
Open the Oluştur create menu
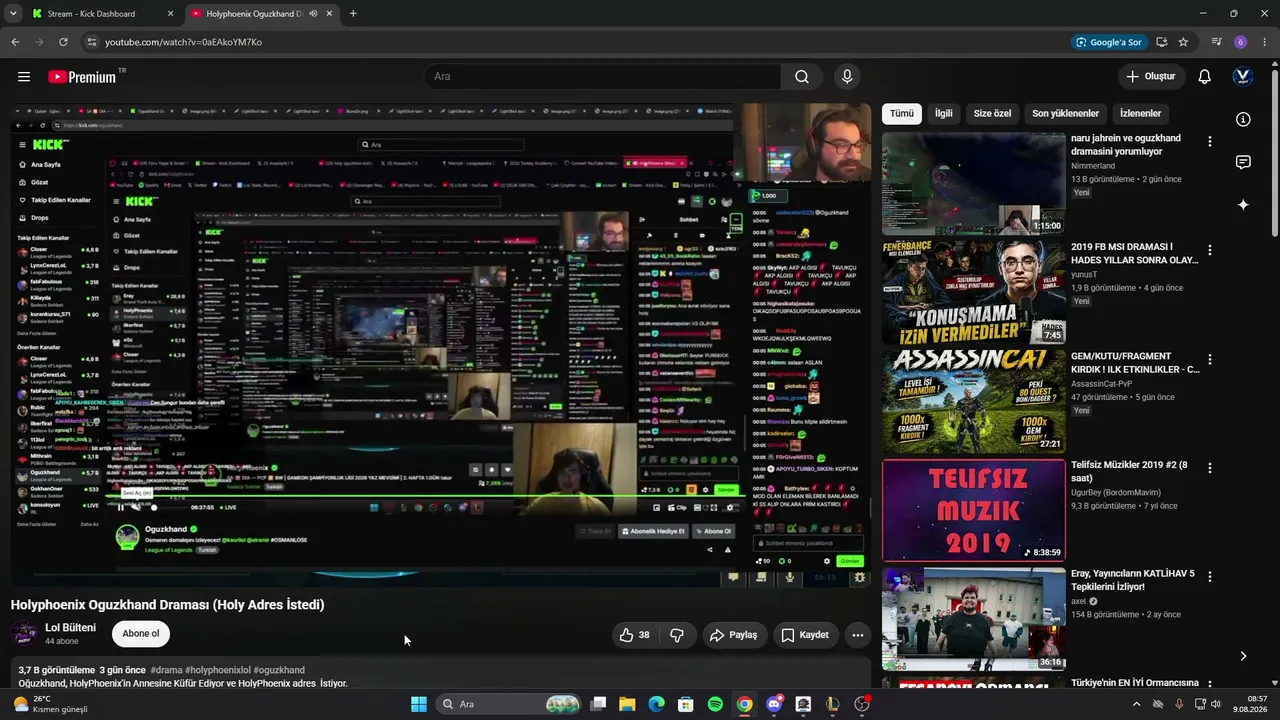coord(1151,77)
